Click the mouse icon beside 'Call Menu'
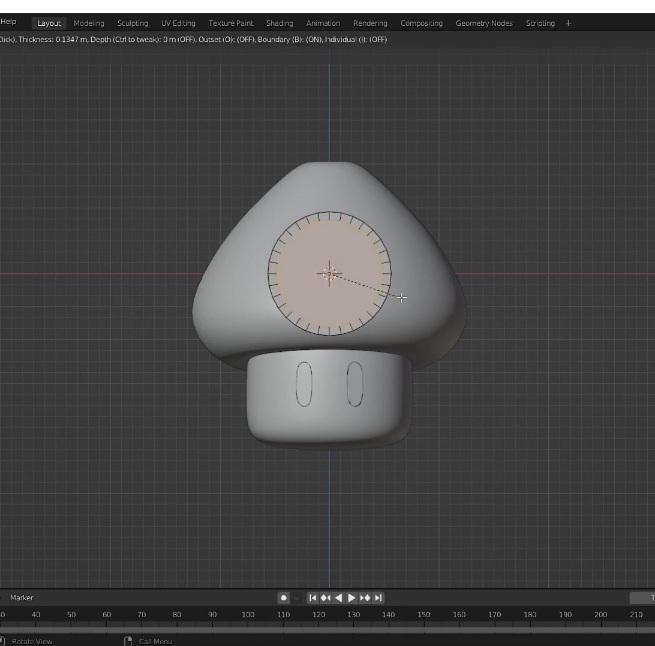This screenshot has height=646, width=655. click(128, 641)
